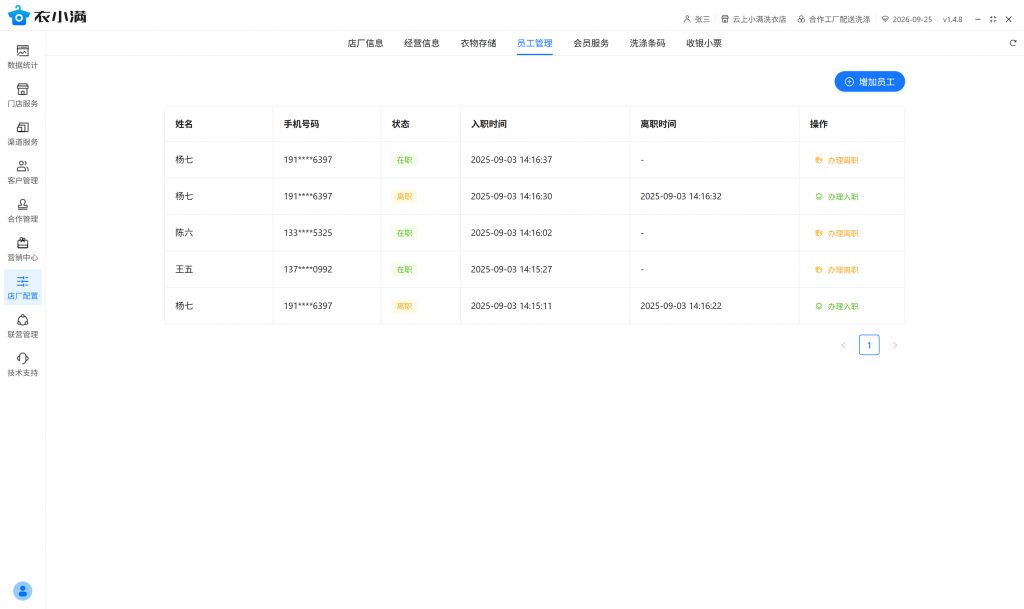The height and width of the screenshot is (609, 1024).
Task: Open 联营管理 sidebar section
Action: pyautogui.click(x=22, y=325)
